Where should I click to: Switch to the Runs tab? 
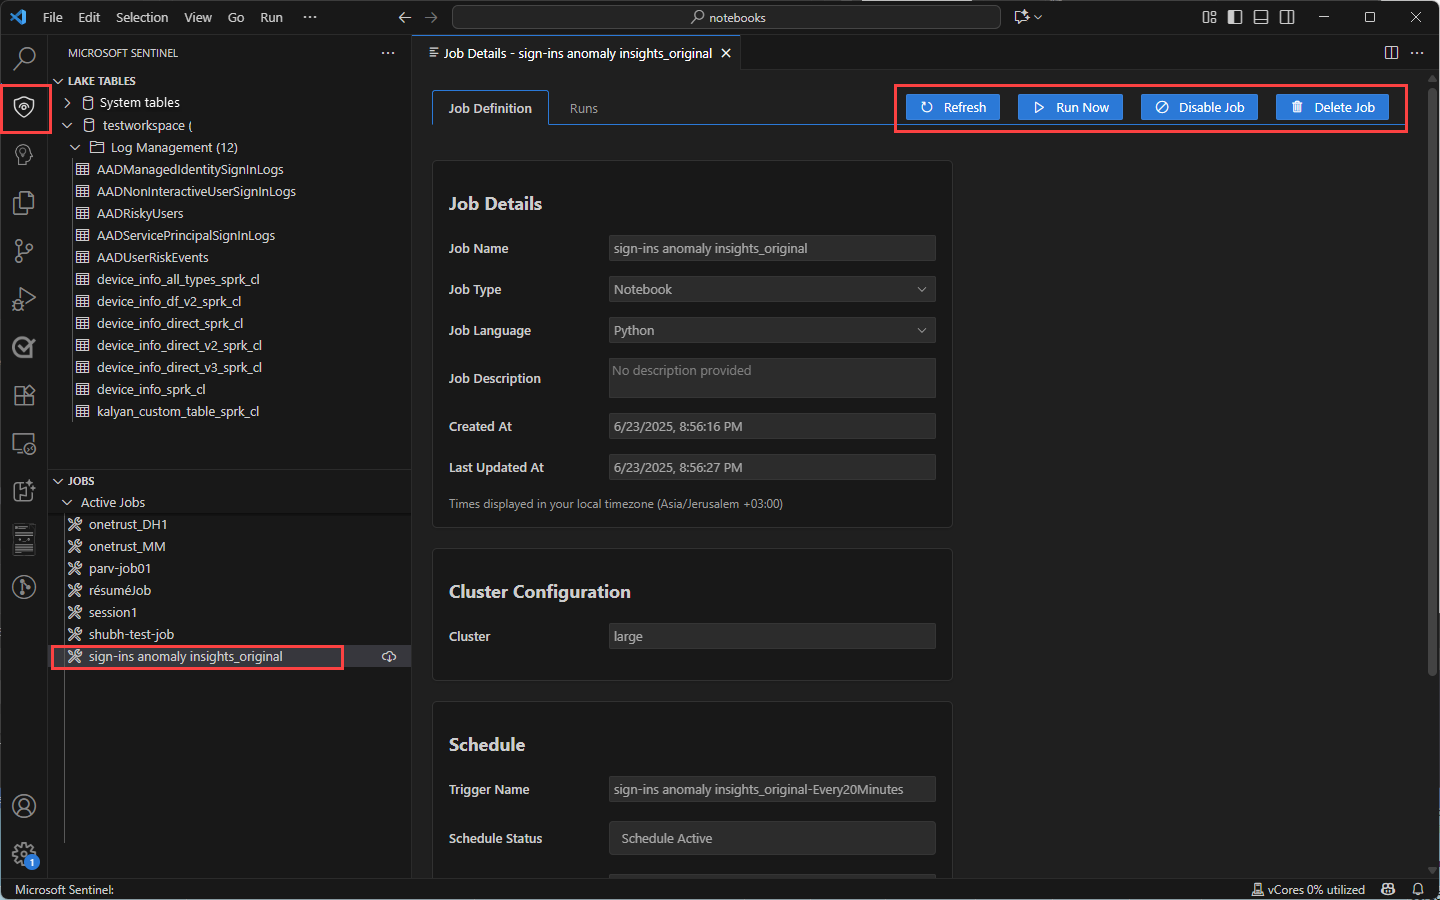[583, 108]
